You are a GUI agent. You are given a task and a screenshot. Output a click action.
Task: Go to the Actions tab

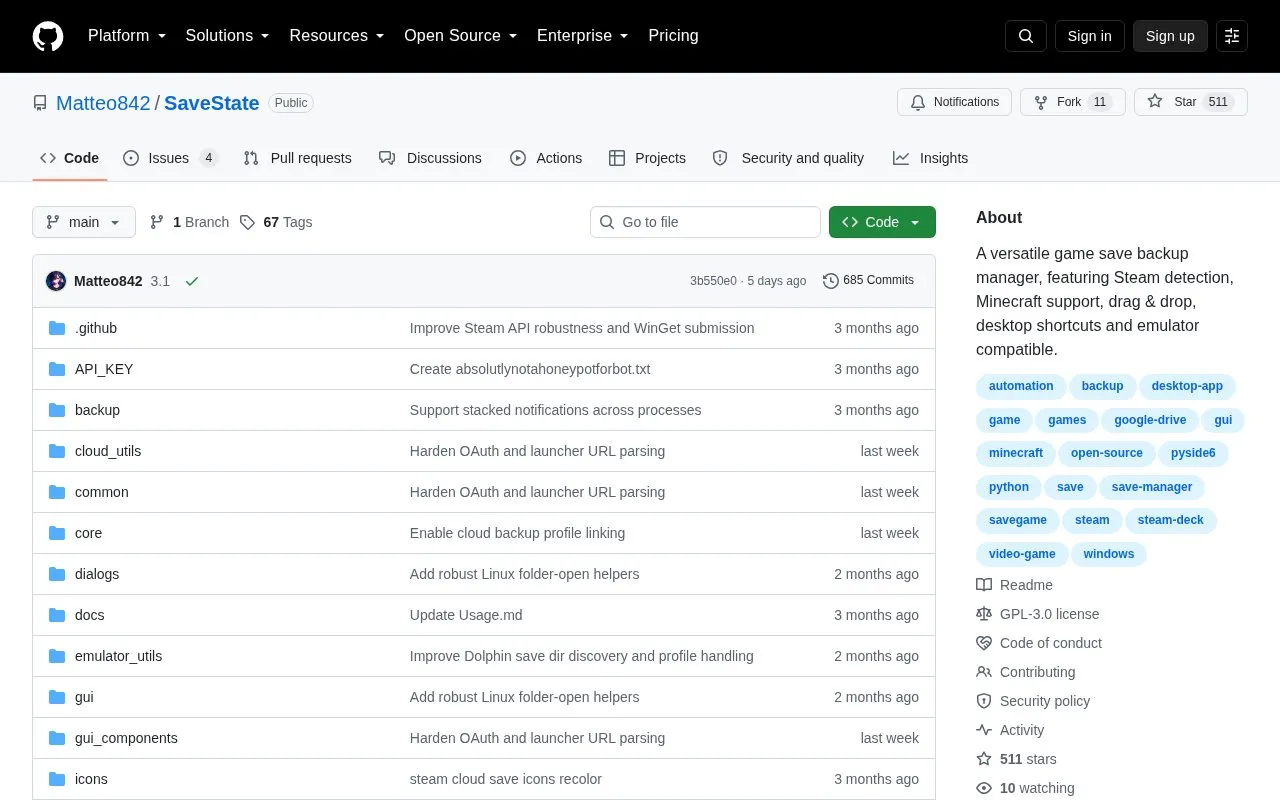(546, 158)
